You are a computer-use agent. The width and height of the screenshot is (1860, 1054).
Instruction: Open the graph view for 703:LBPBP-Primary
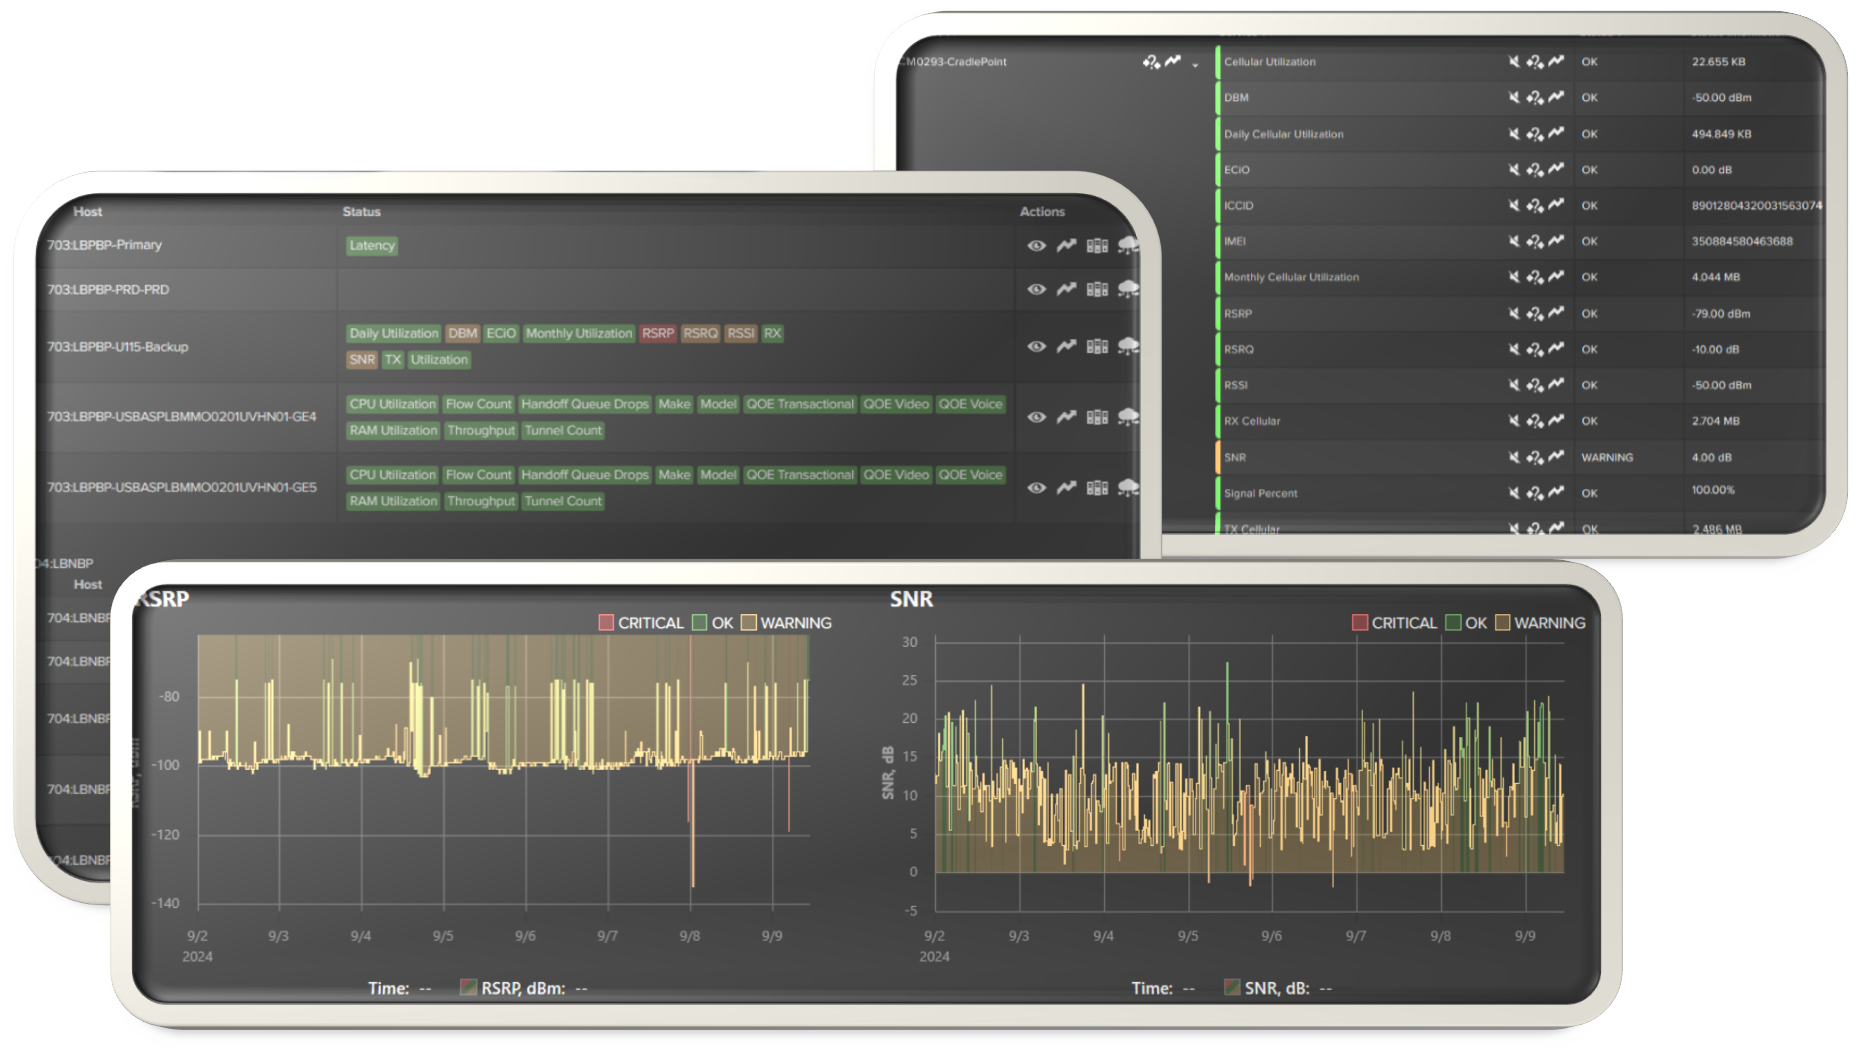1066,246
